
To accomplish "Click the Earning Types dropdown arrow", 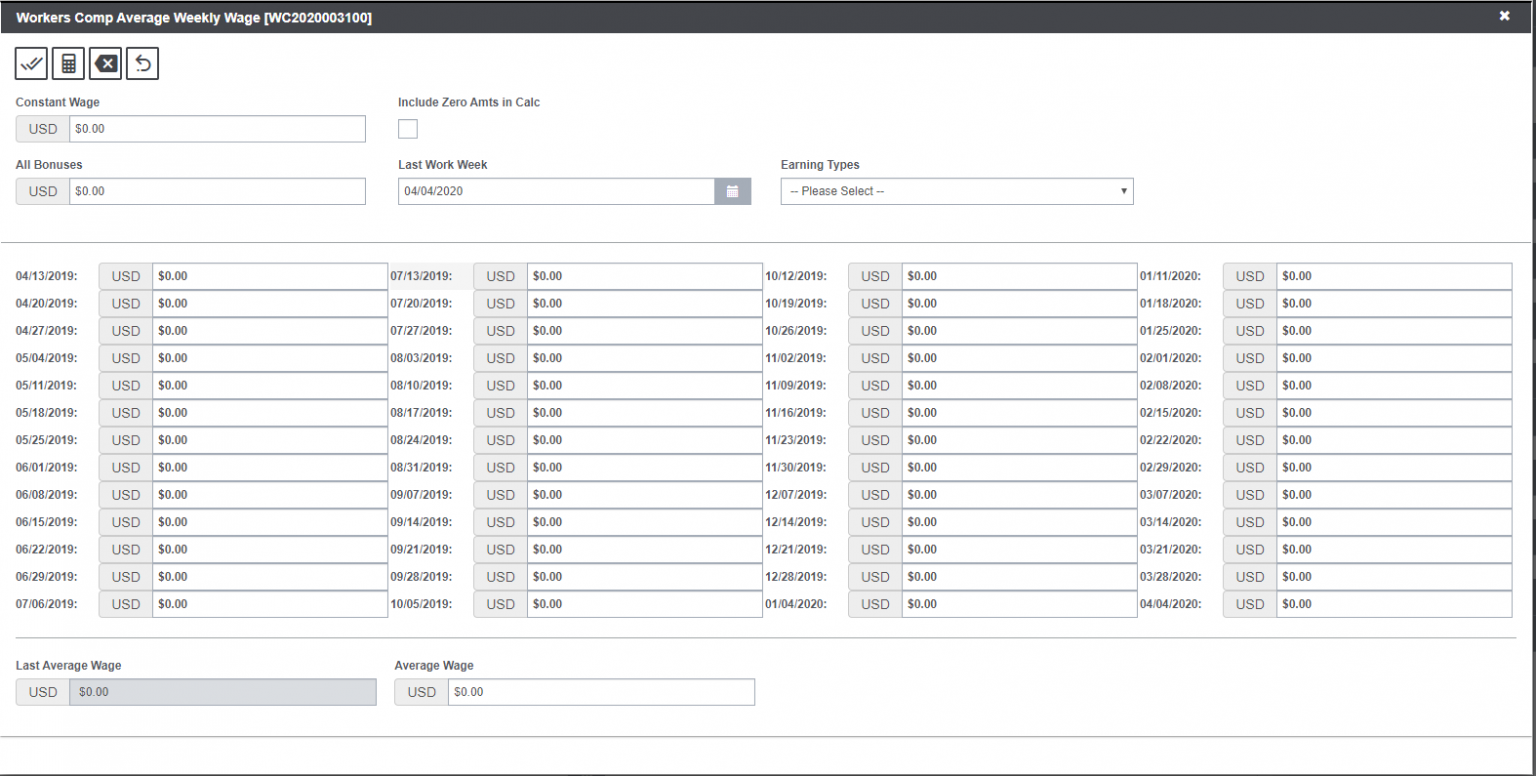I will click(1124, 191).
